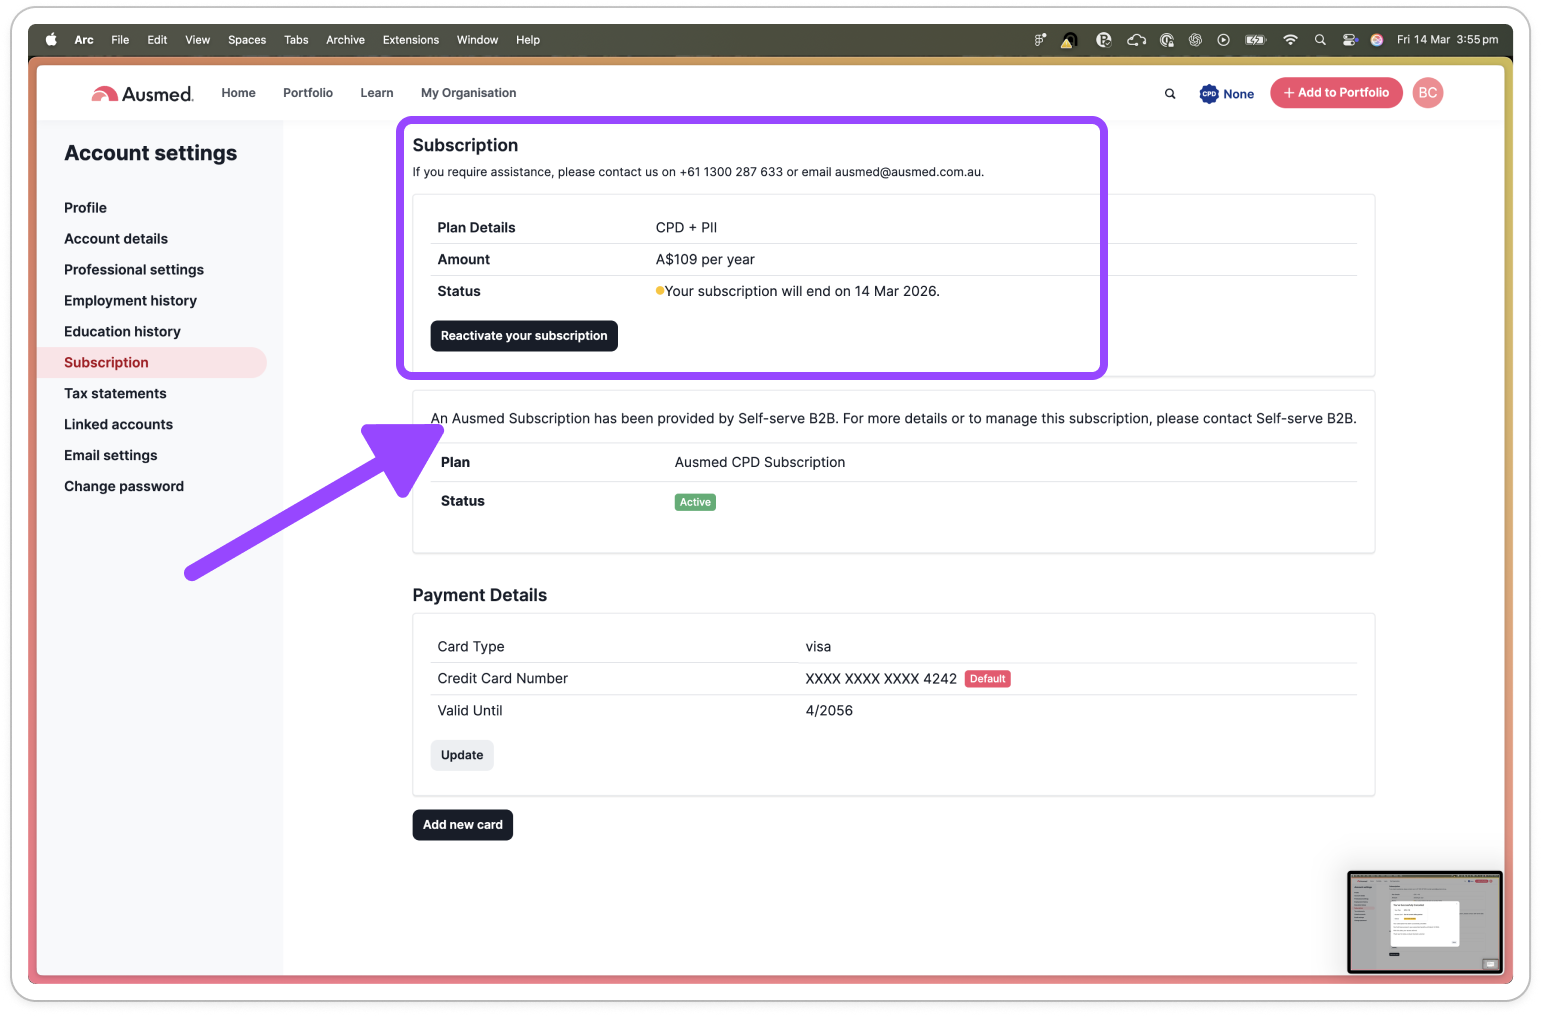The image size is (1542, 1016).
Task: Click the Figma menu bar icon
Action: tap(1040, 40)
